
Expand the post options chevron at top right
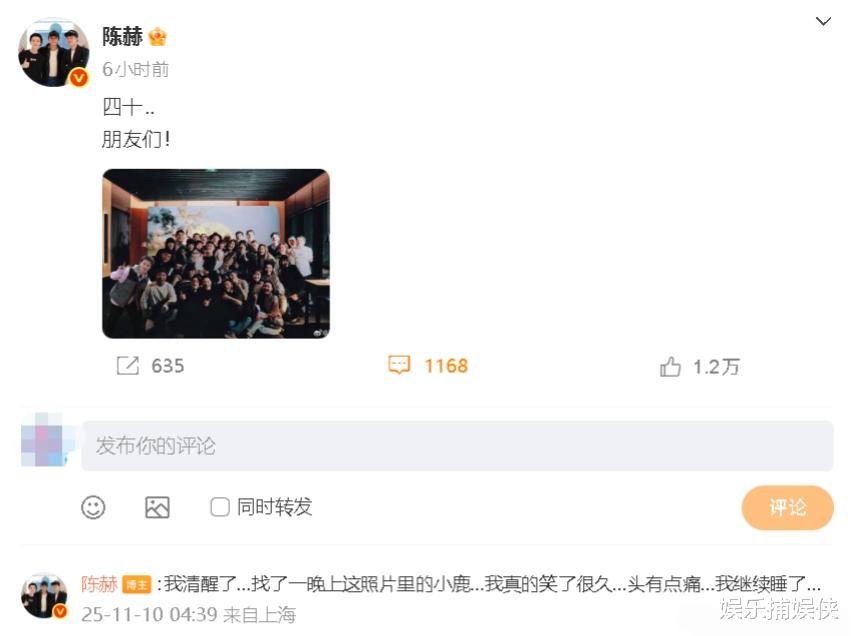pos(823,21)
